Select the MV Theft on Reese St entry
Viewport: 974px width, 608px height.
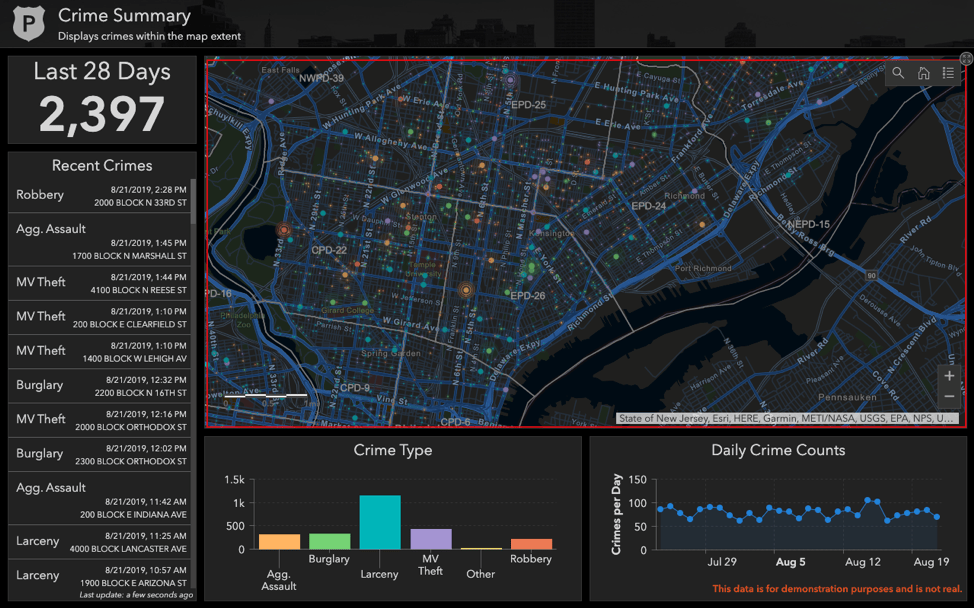tap(101, 281)
